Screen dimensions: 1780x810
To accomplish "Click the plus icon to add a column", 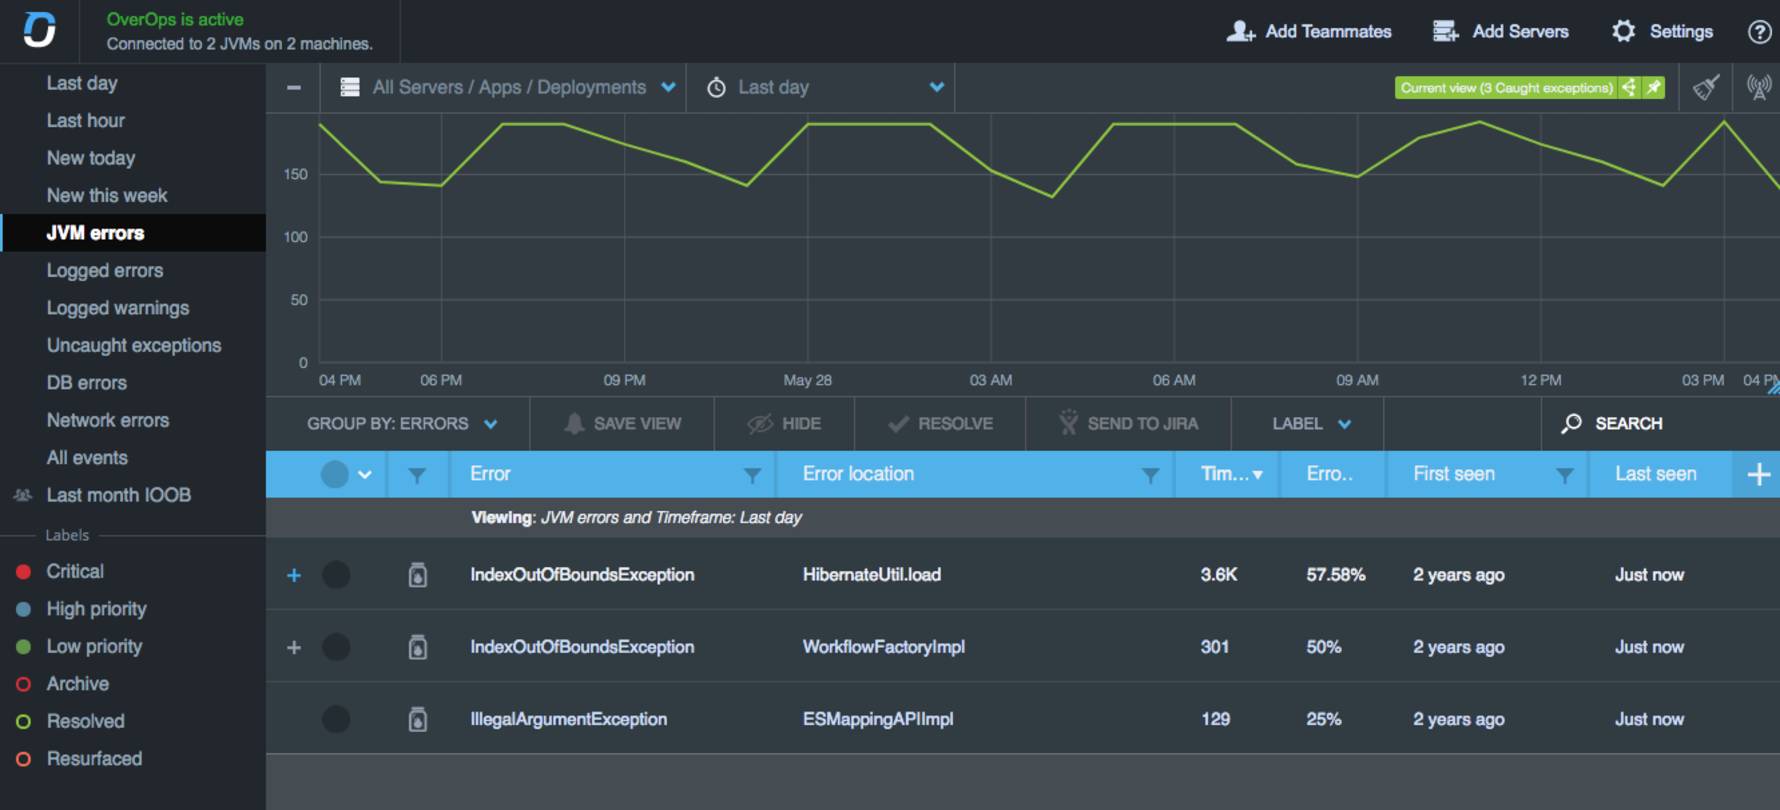I will point(1758,474).
